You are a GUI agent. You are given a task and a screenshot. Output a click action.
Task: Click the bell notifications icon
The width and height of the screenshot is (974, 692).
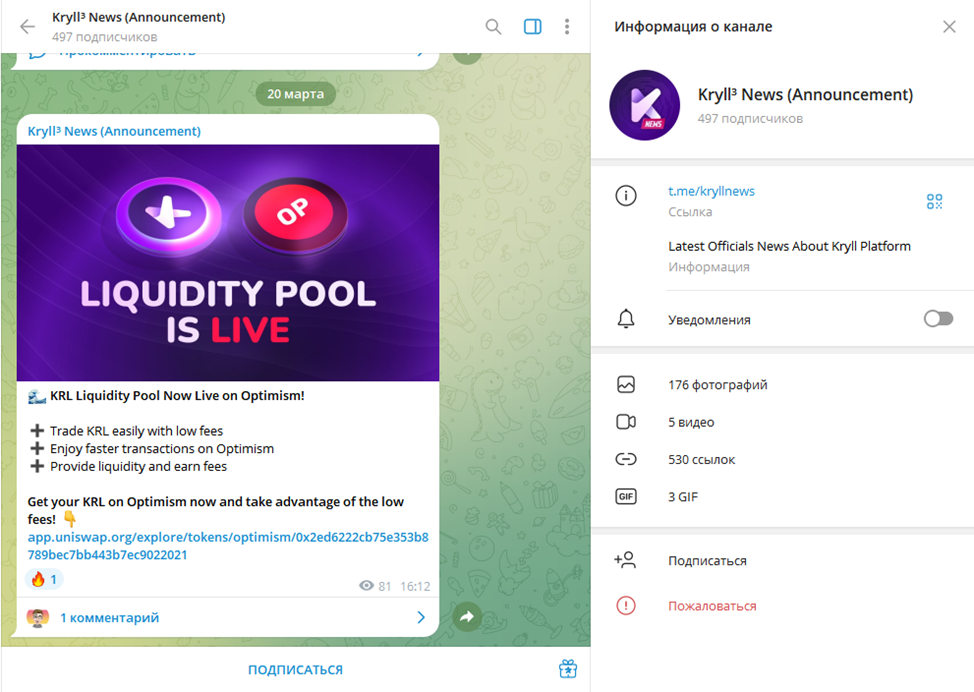(x=626, y=319)
